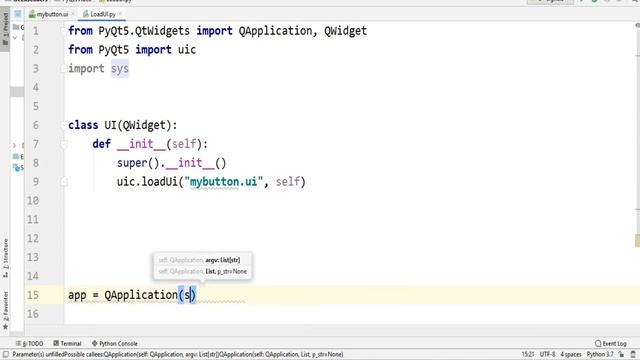The image size is (640, 360).
Task: Click the Event Log magnifier icon
Action: [x=598, y=344]
